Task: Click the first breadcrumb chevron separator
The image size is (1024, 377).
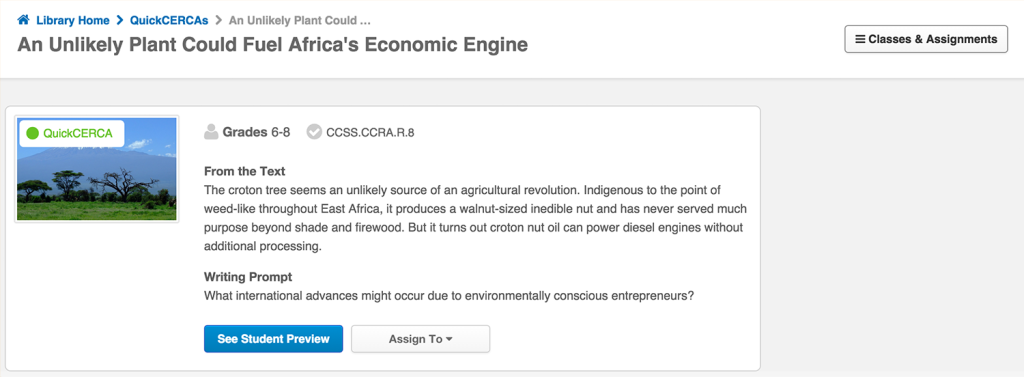Action: (x=120, y=20)
